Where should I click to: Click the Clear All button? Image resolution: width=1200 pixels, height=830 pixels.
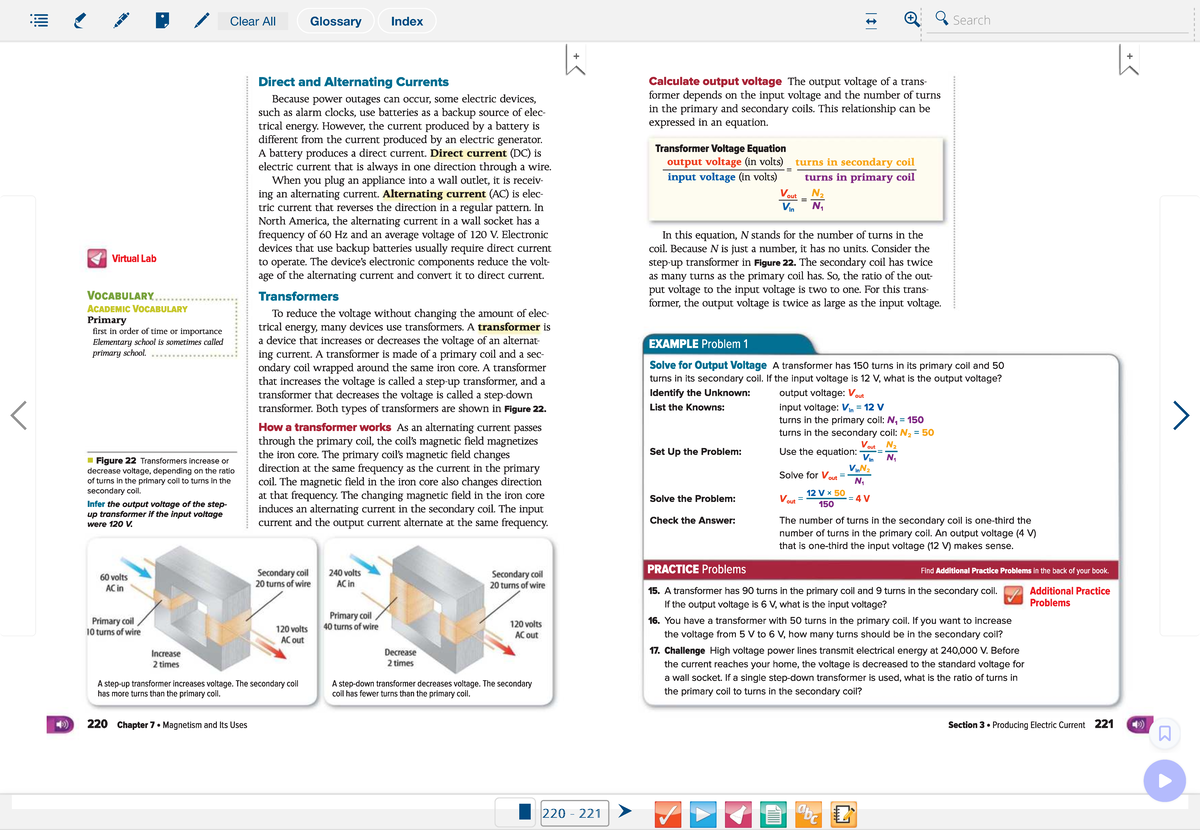(253, 20)
